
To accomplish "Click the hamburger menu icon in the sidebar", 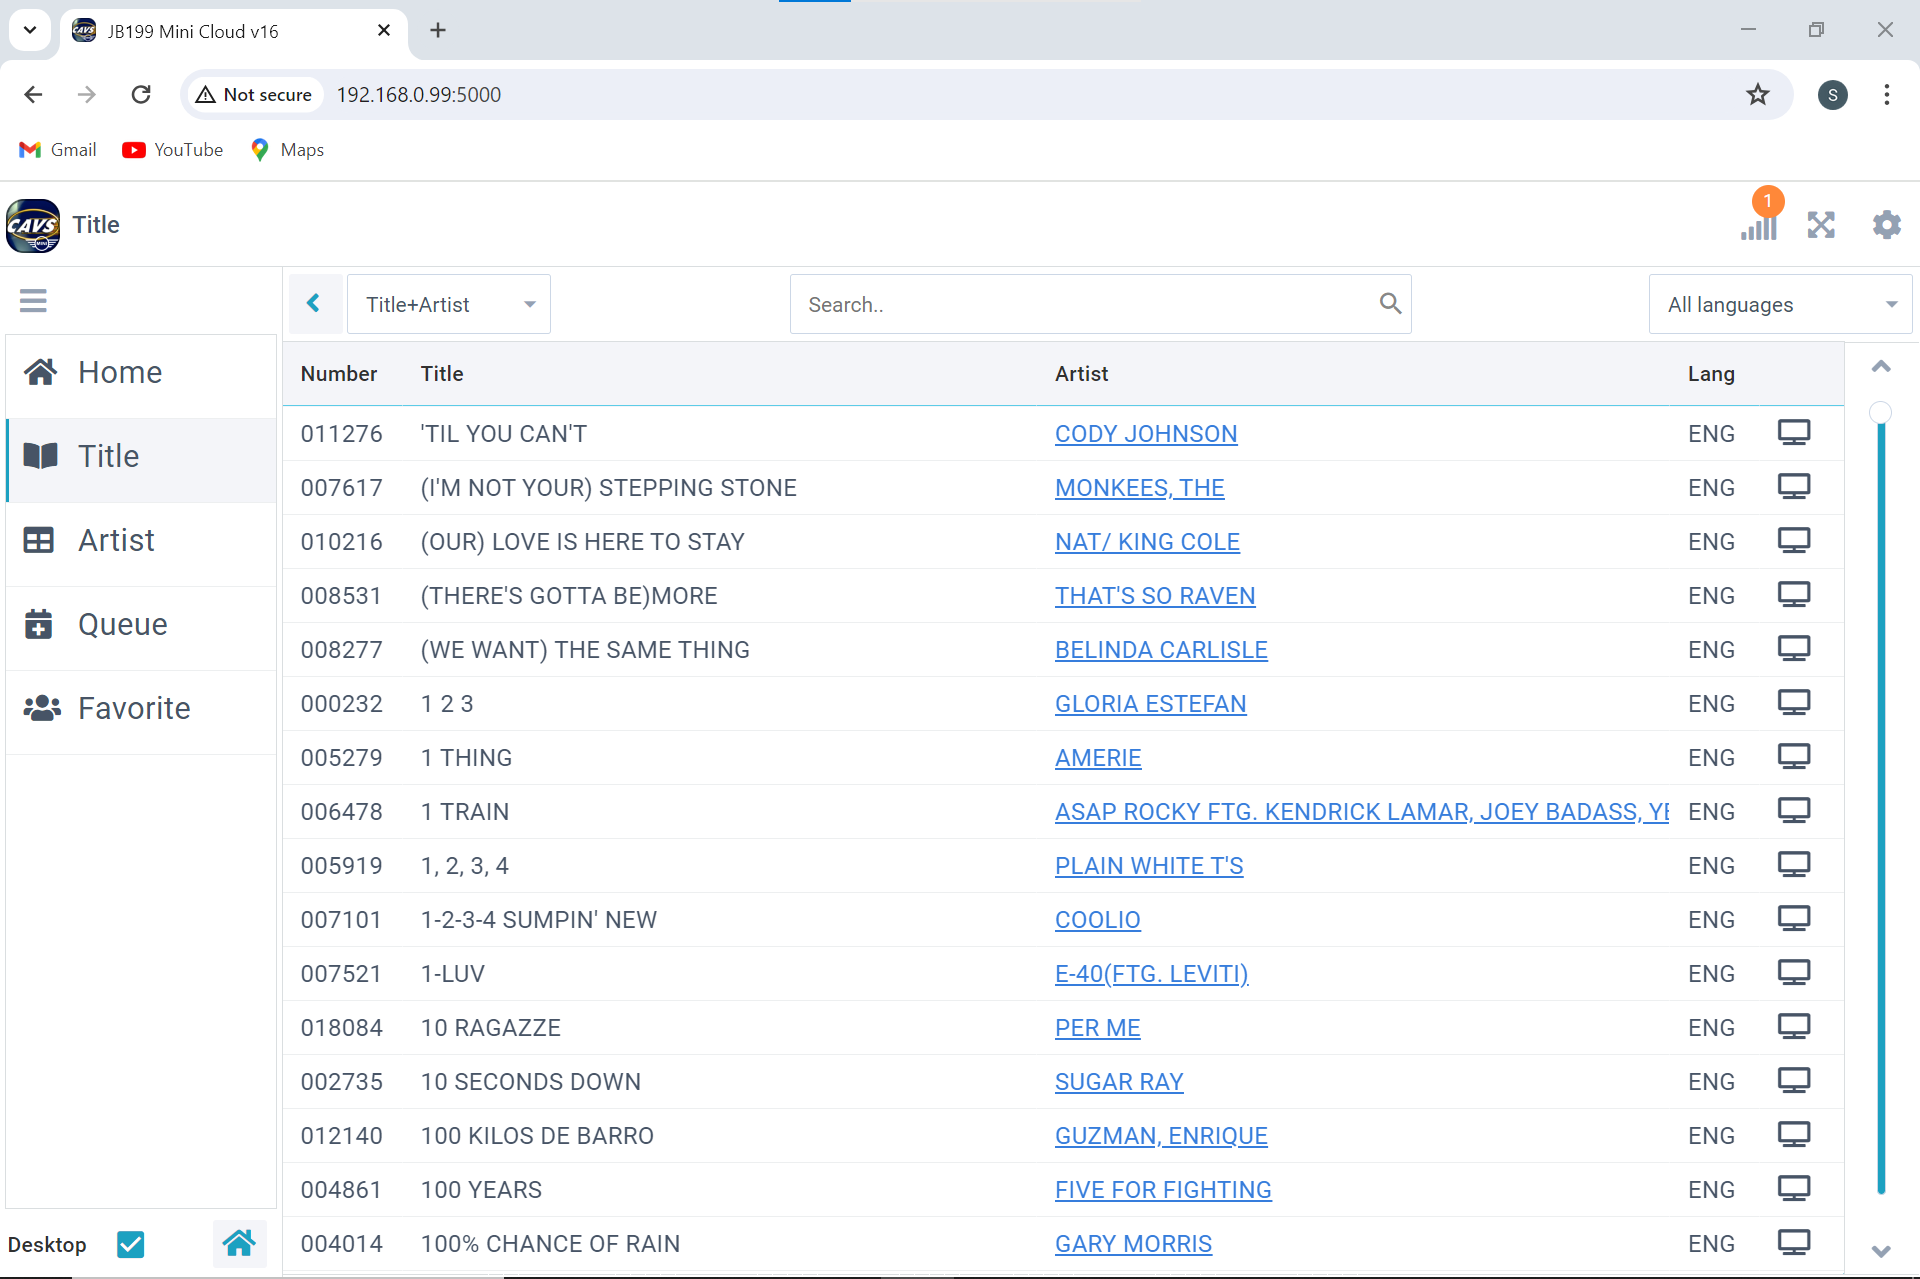I will click(33, 300).
